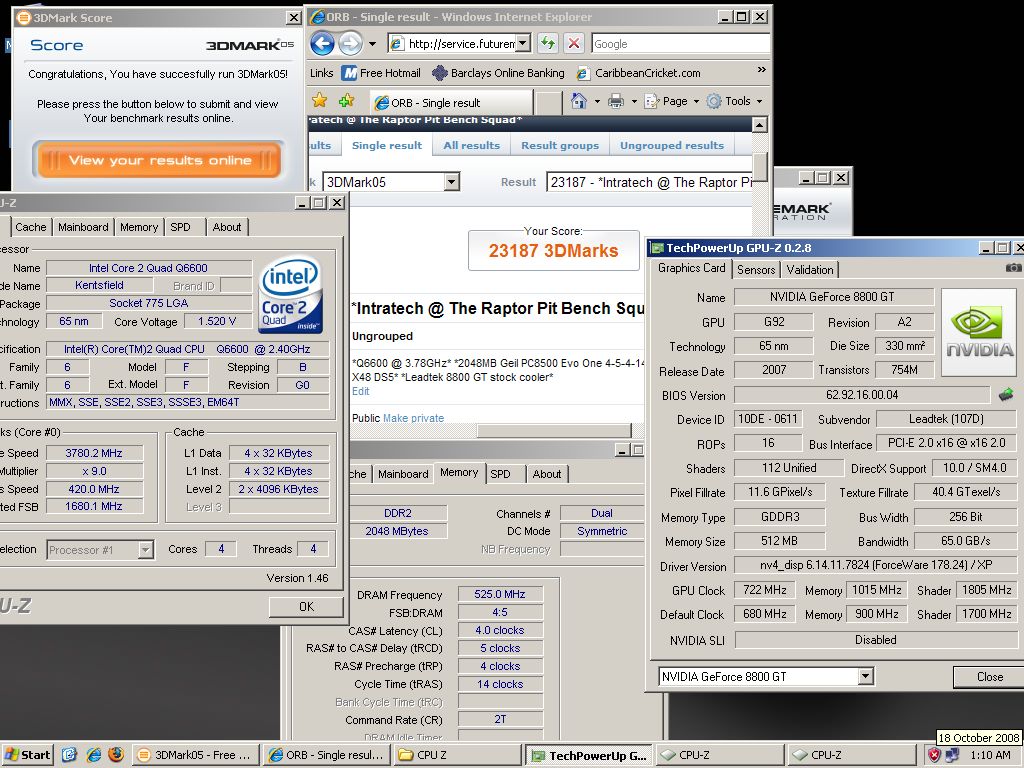Viewport: 1024px width, 768px height.
Task: Switch to the Validation tab in GPU-Z
Action: [809, 270]
